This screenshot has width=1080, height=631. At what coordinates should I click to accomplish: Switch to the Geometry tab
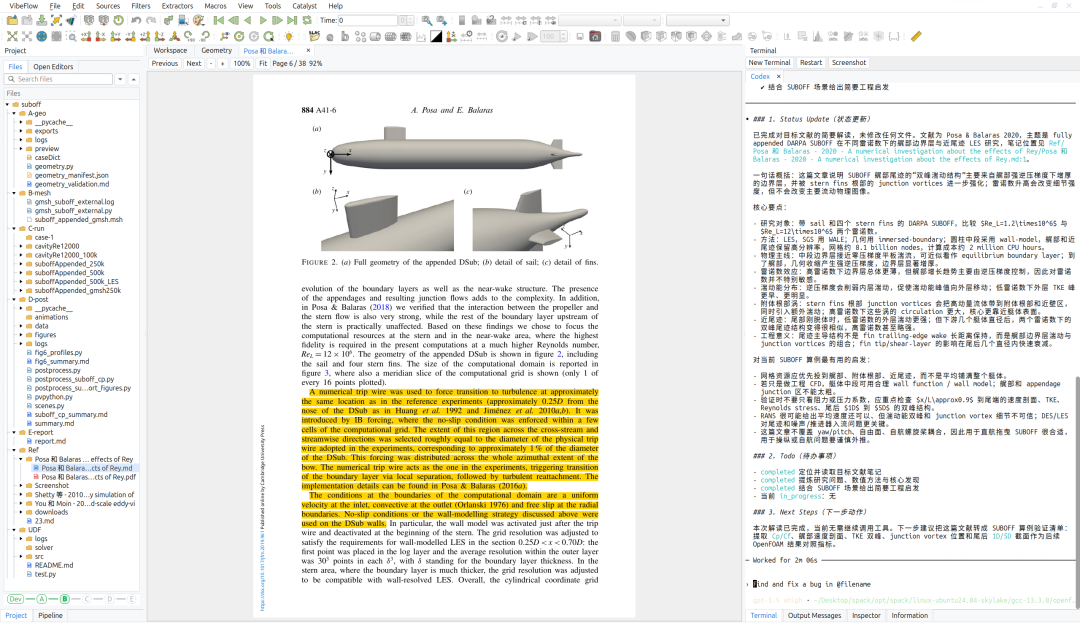pyautogui.click(x=216, y=50)
